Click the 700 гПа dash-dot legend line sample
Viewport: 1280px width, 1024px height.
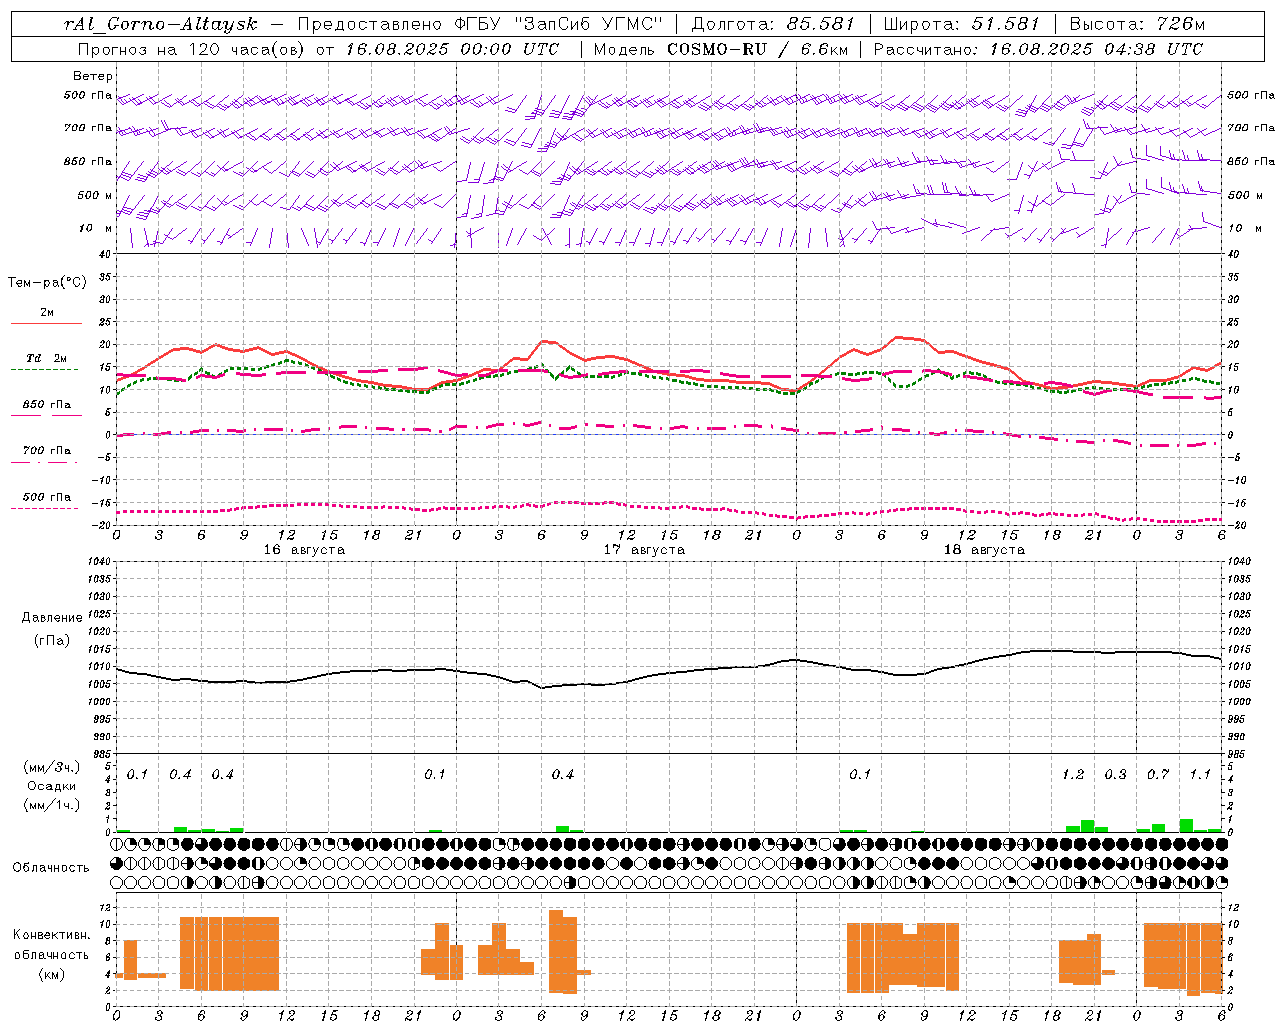46,462
